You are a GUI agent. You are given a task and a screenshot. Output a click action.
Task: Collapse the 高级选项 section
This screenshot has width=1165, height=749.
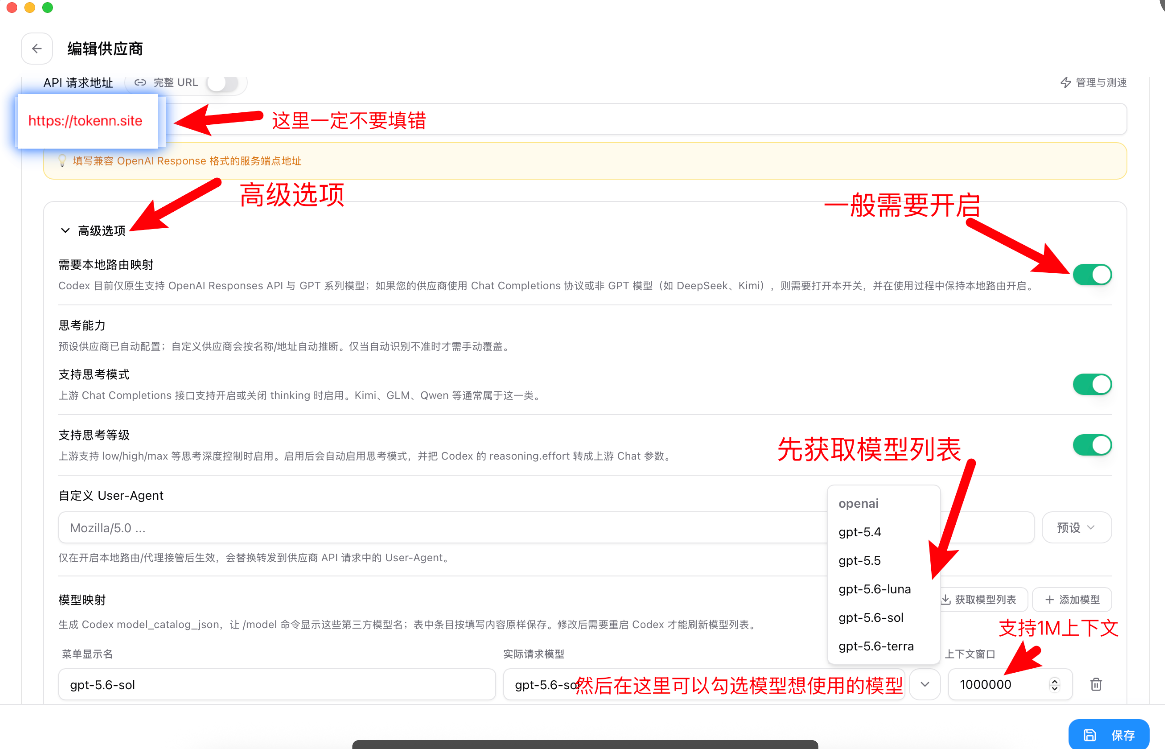[93, 231]
